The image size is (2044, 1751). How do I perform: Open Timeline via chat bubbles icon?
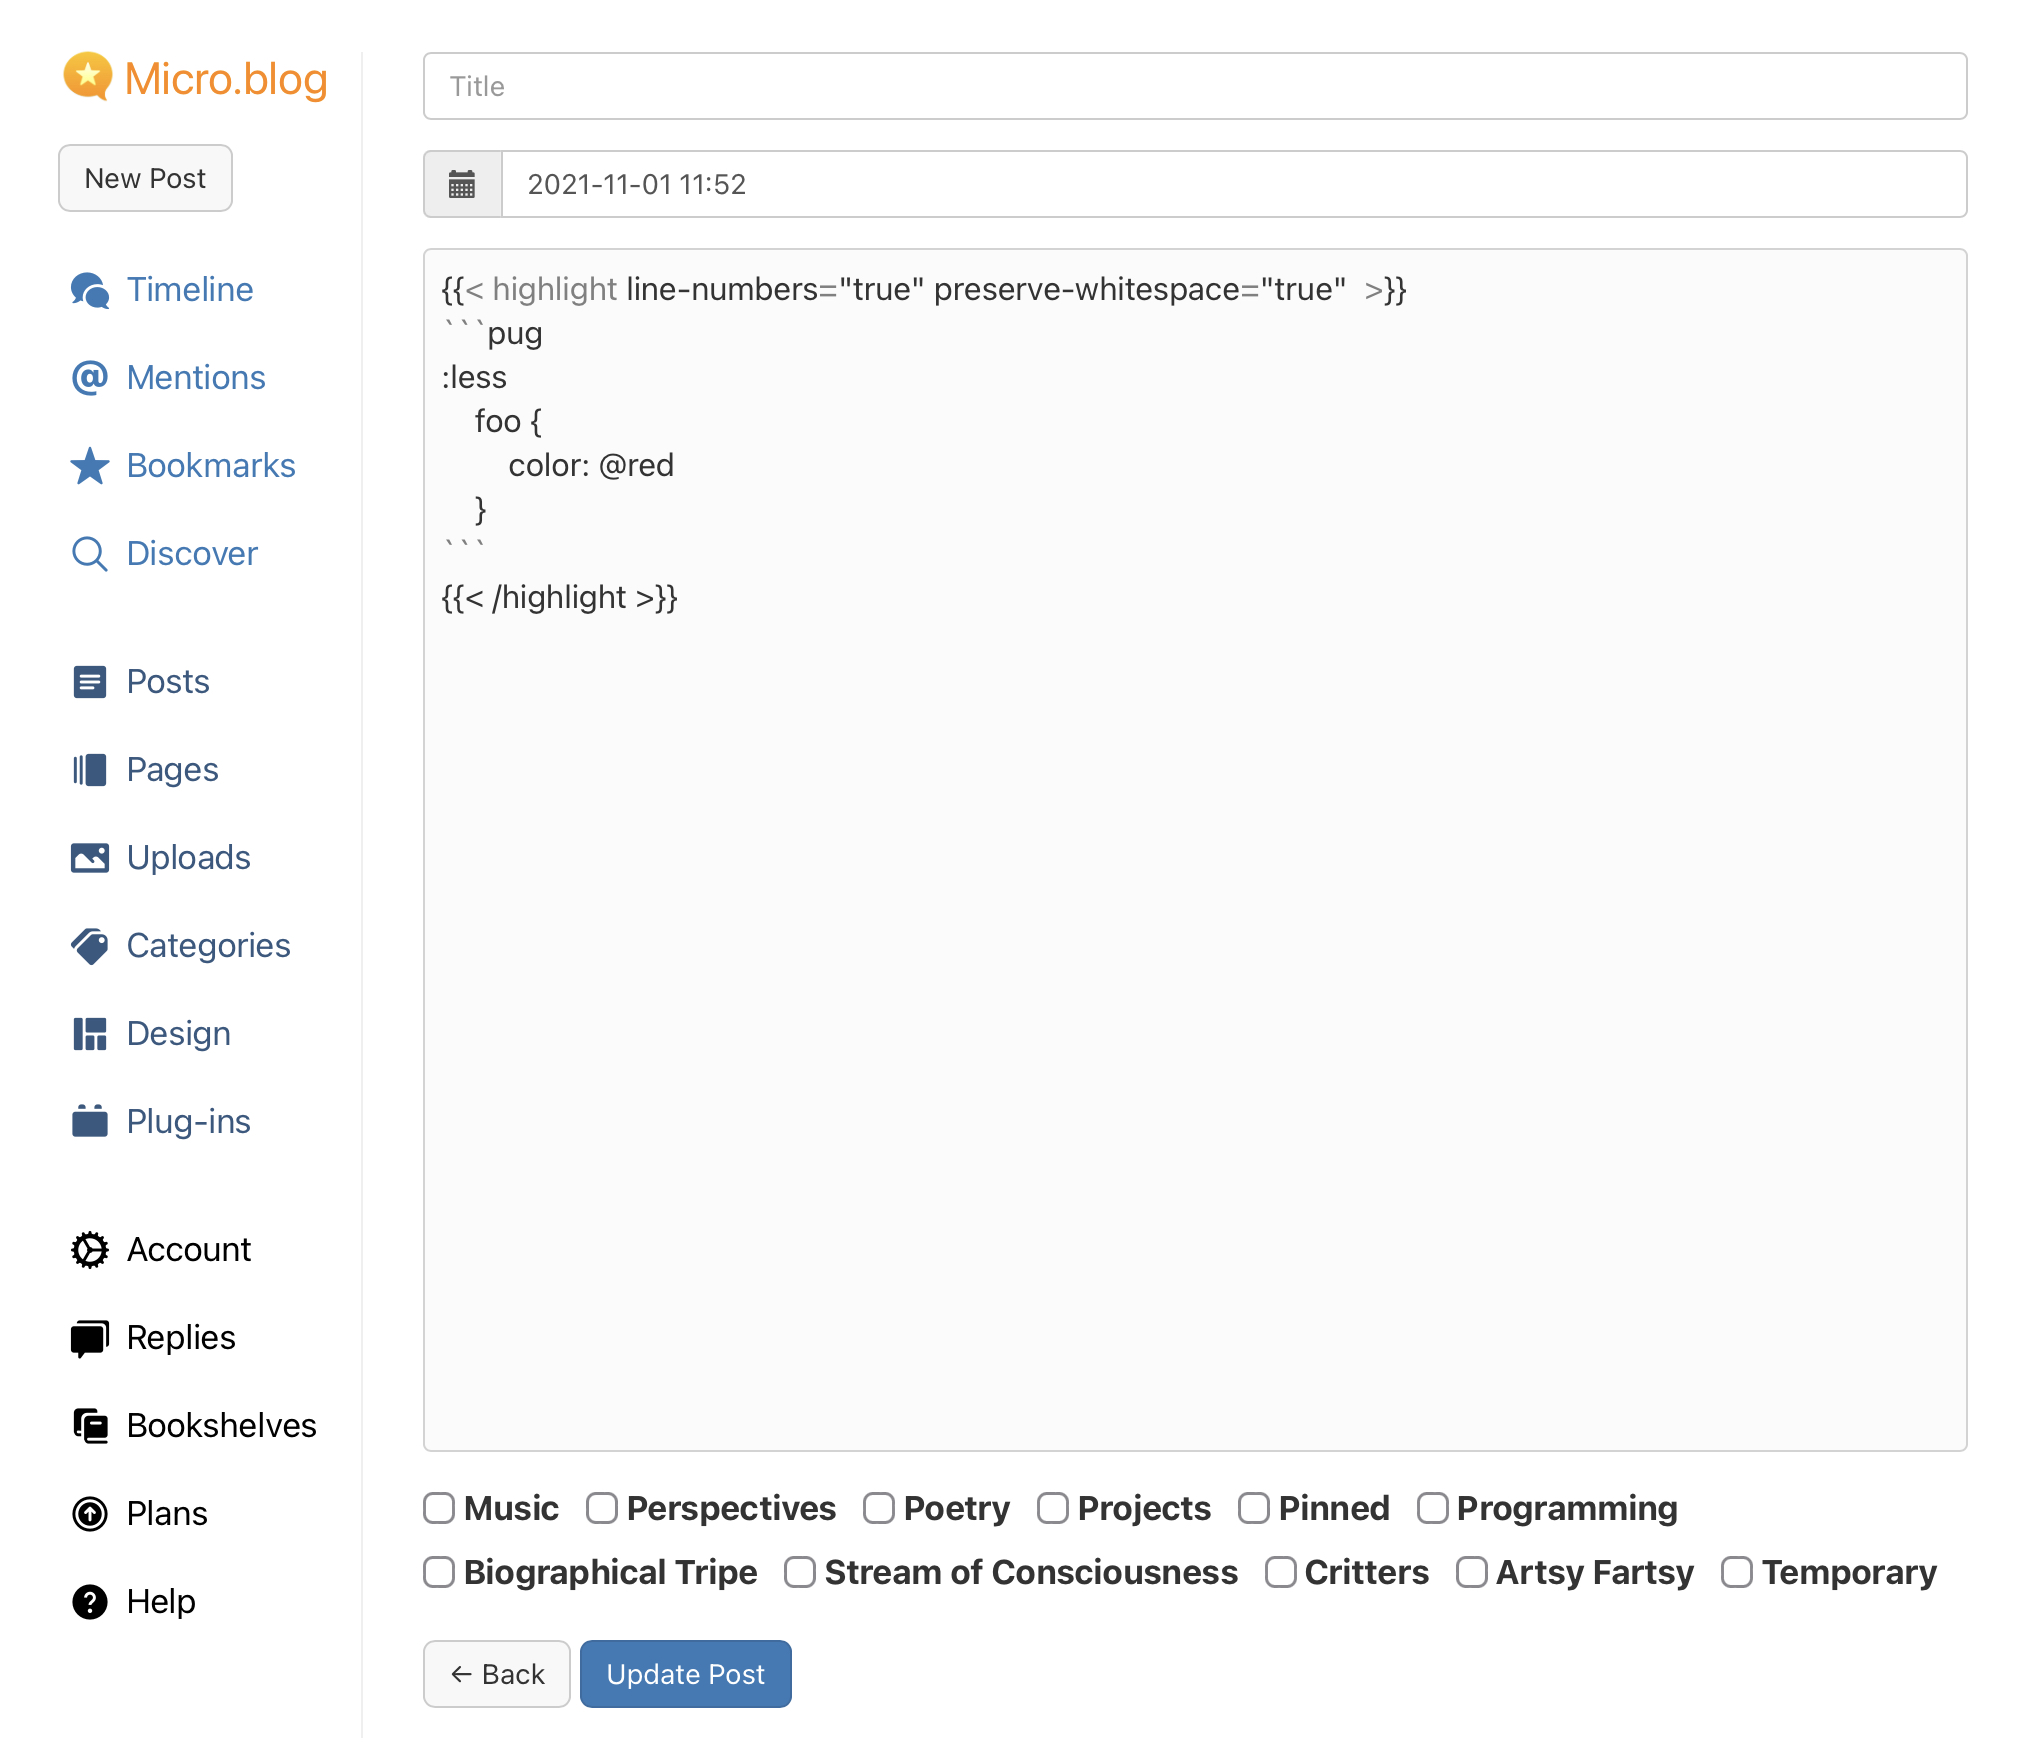90,290
